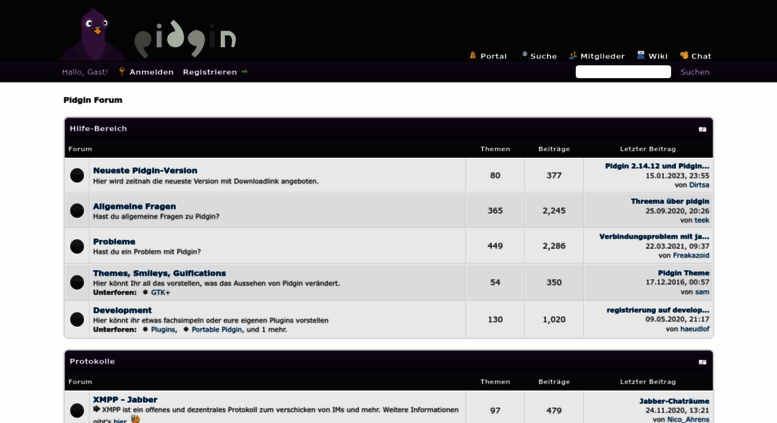Image resolution: width=777 pixels, height=423 pixels.
Task: Click the Pidgin Forum breadcrumb title
Action: coord(93,100)
